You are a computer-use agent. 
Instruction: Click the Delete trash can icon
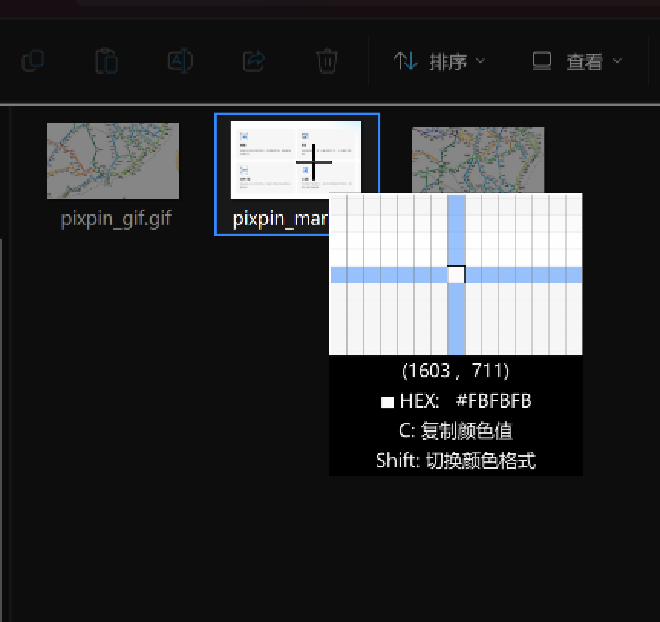[x=327, y=61]
